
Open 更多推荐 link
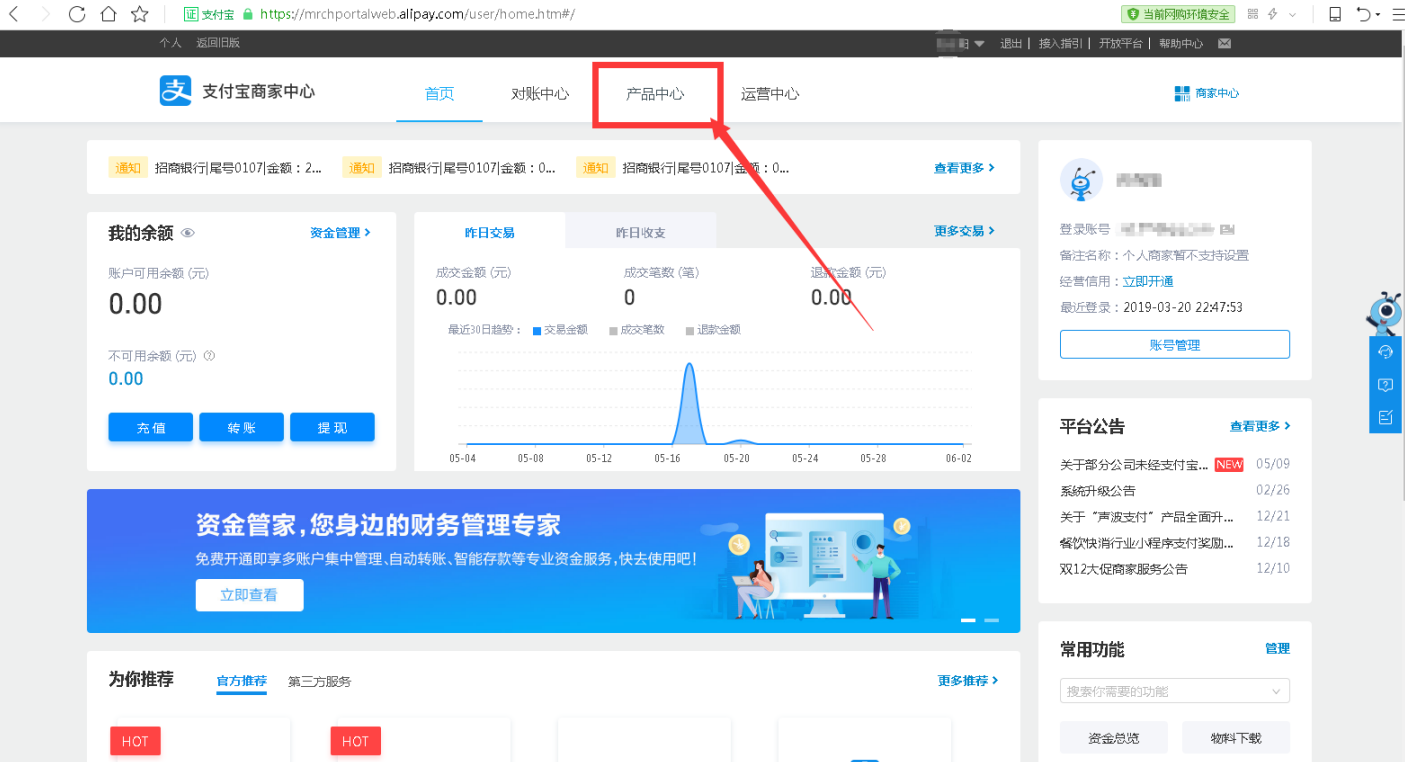pyautogui.click(x=968, y=680)
